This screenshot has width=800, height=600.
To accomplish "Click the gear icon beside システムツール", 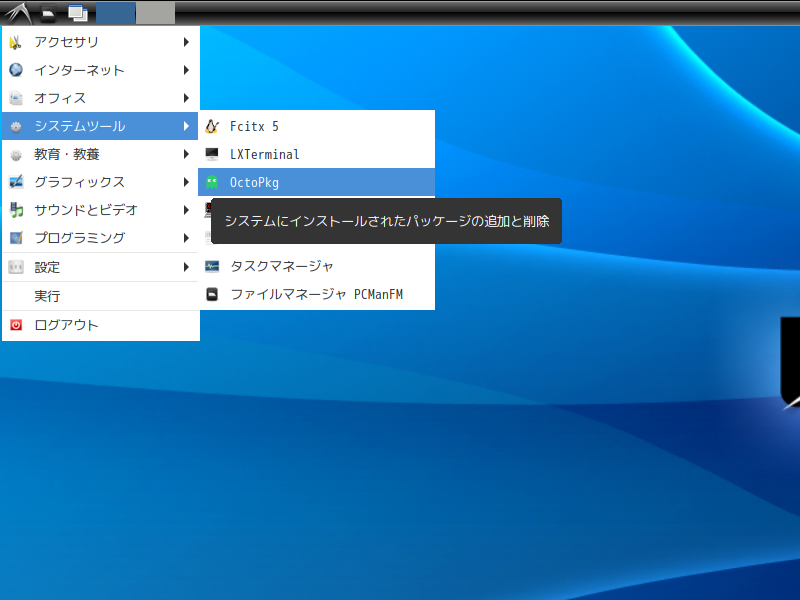I will click(16, 126).
